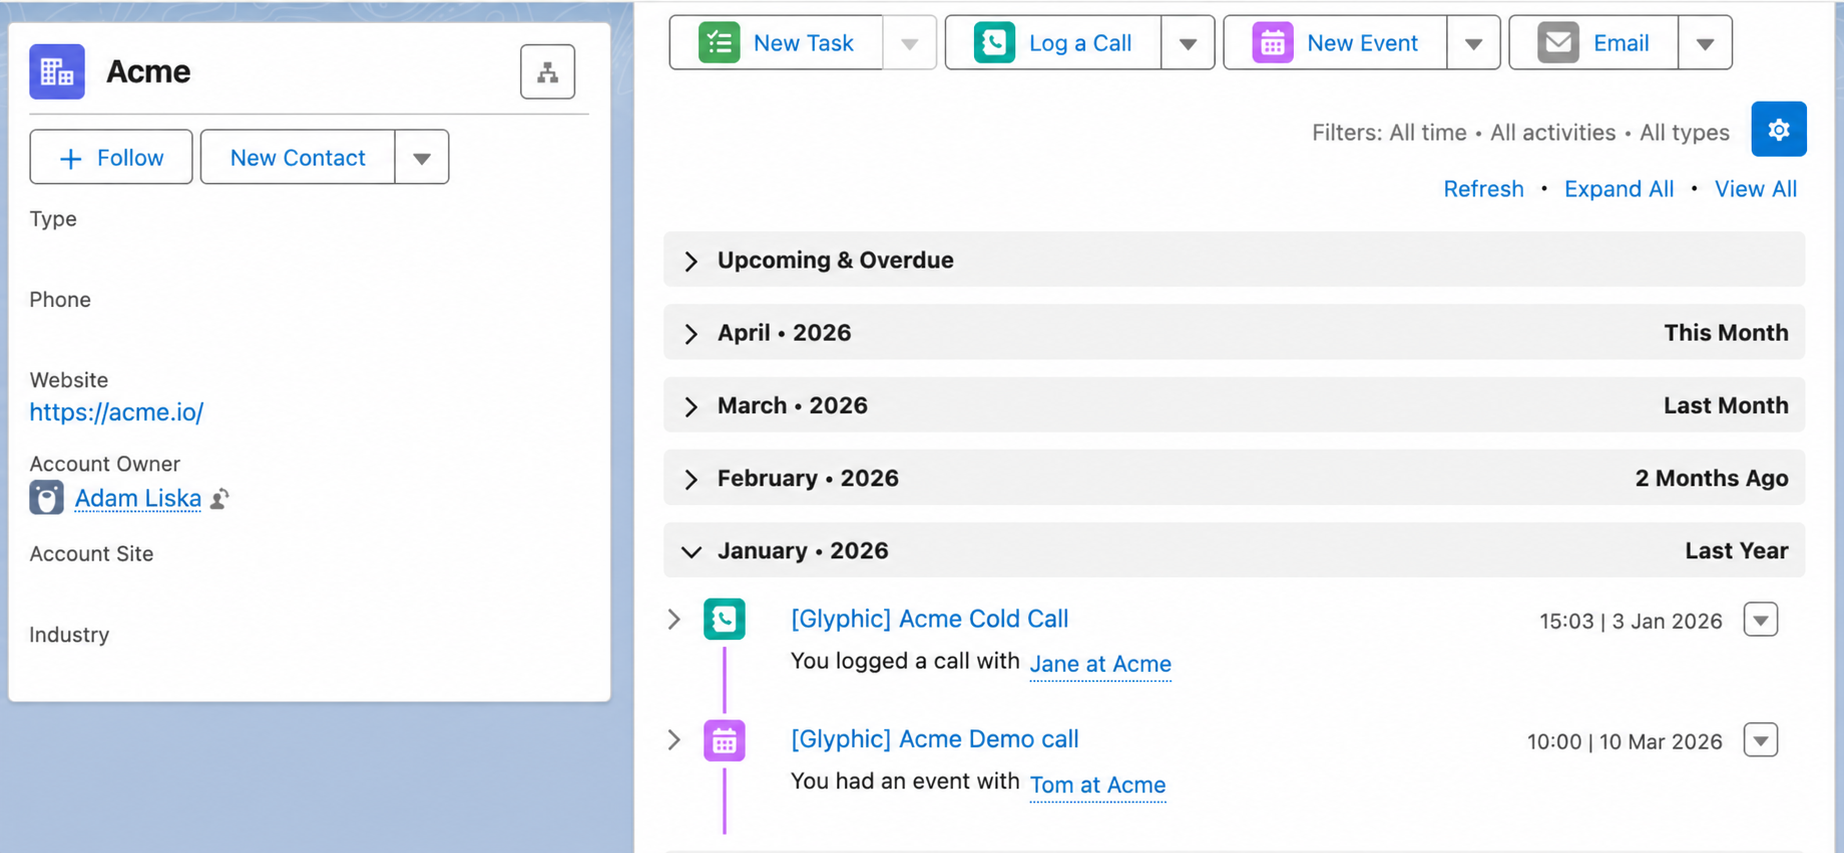Image resolution: width=1844 pixels, height=853 pixels.
Task: Follow the Acme account
Action: tap(111, 158)
